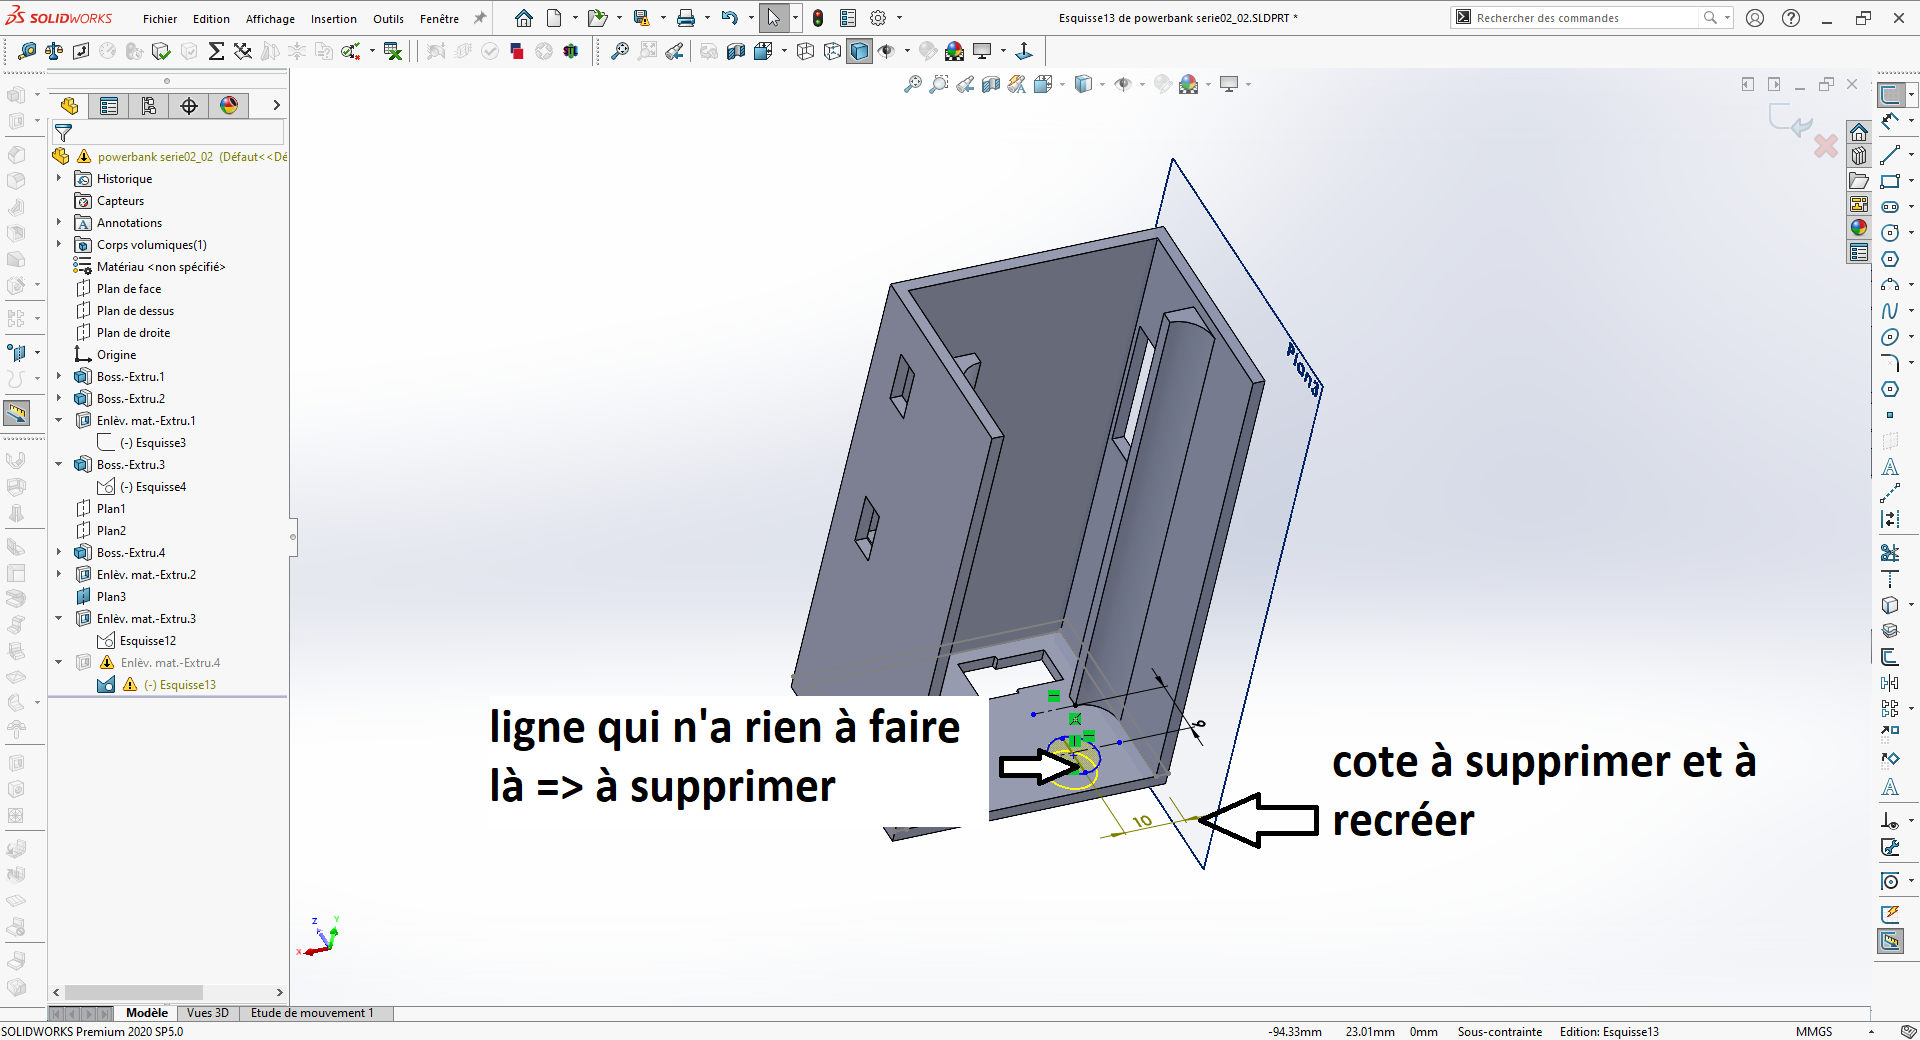Select the Line sketch tool
The height and width of the screenshot is (1040, 1920).
click(1890, 154)
